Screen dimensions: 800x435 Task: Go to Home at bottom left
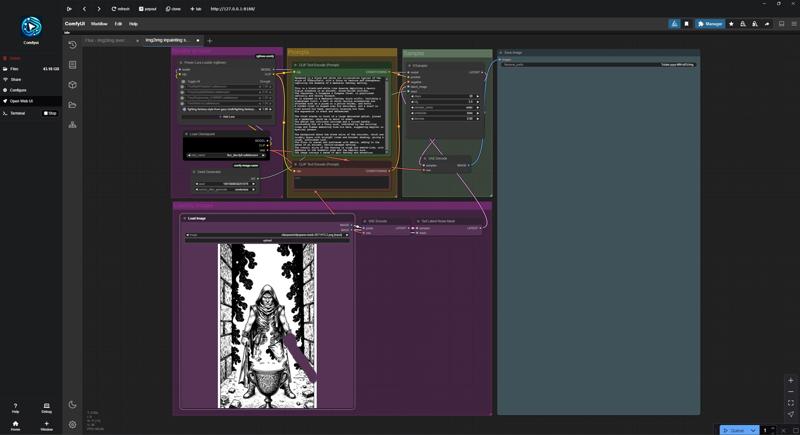coord(15,426)
